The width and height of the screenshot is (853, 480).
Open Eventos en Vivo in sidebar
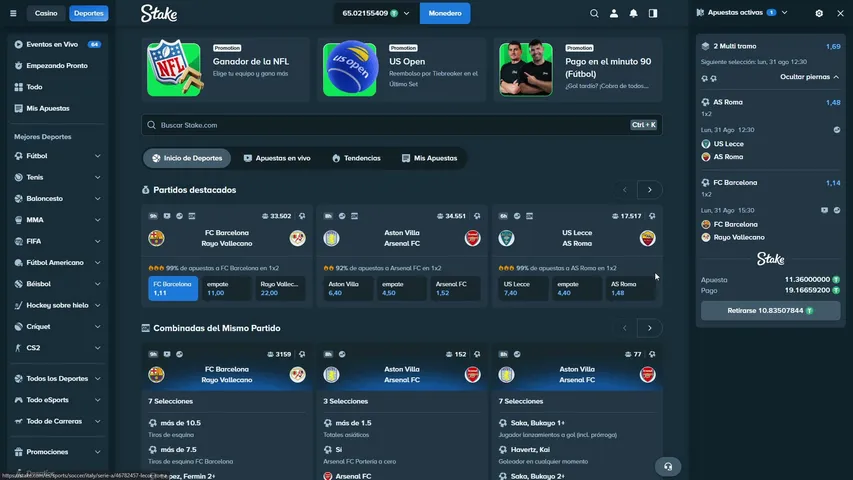[57, 44]
